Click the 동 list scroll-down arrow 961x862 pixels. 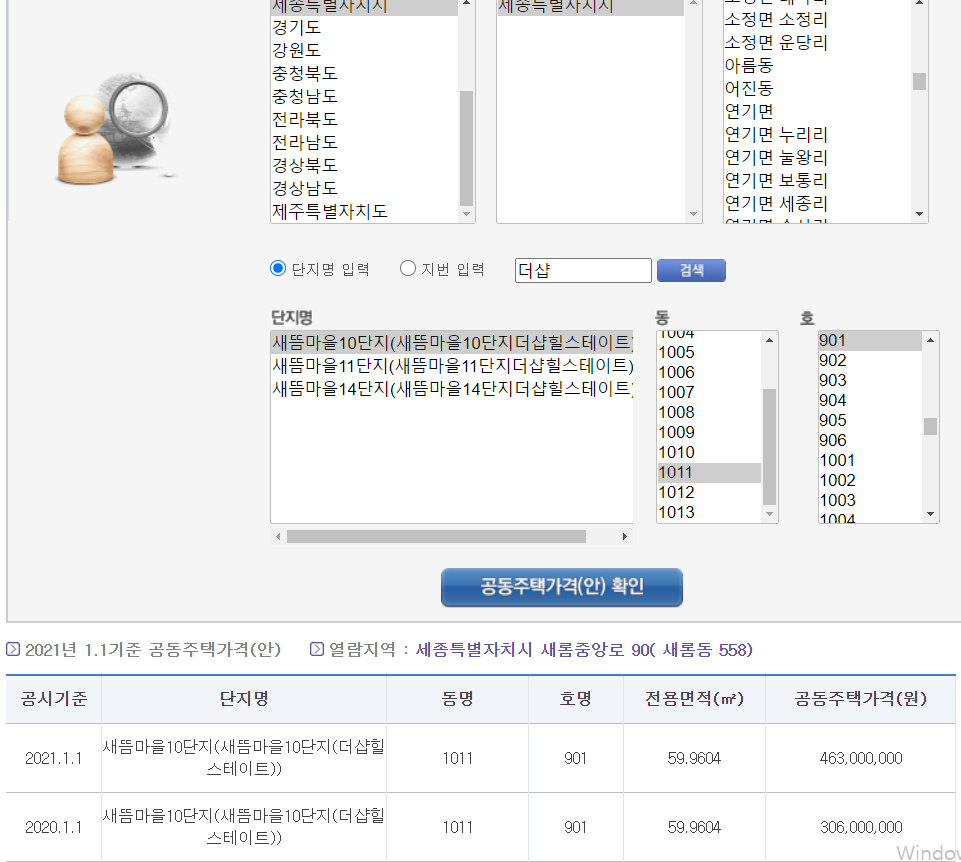point(770,514)
